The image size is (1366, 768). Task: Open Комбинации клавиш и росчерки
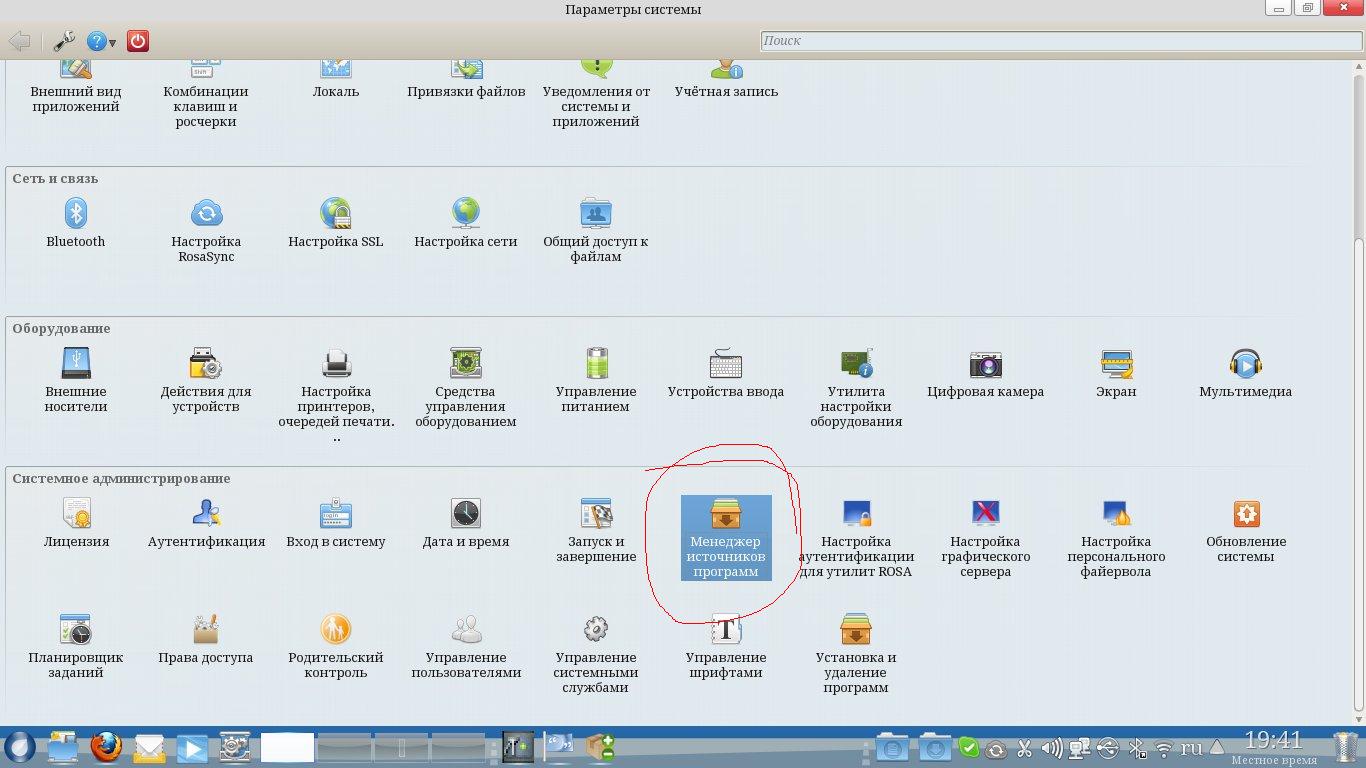(x=206, y=95)
